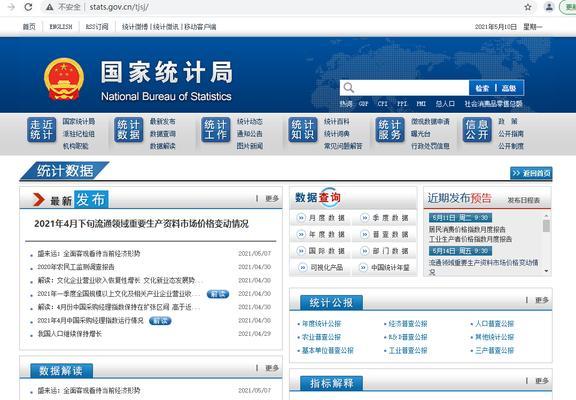Screen dimensions: 576x400
Task: Click the arrow icon beside 季度数据
Action: point(364,218)
